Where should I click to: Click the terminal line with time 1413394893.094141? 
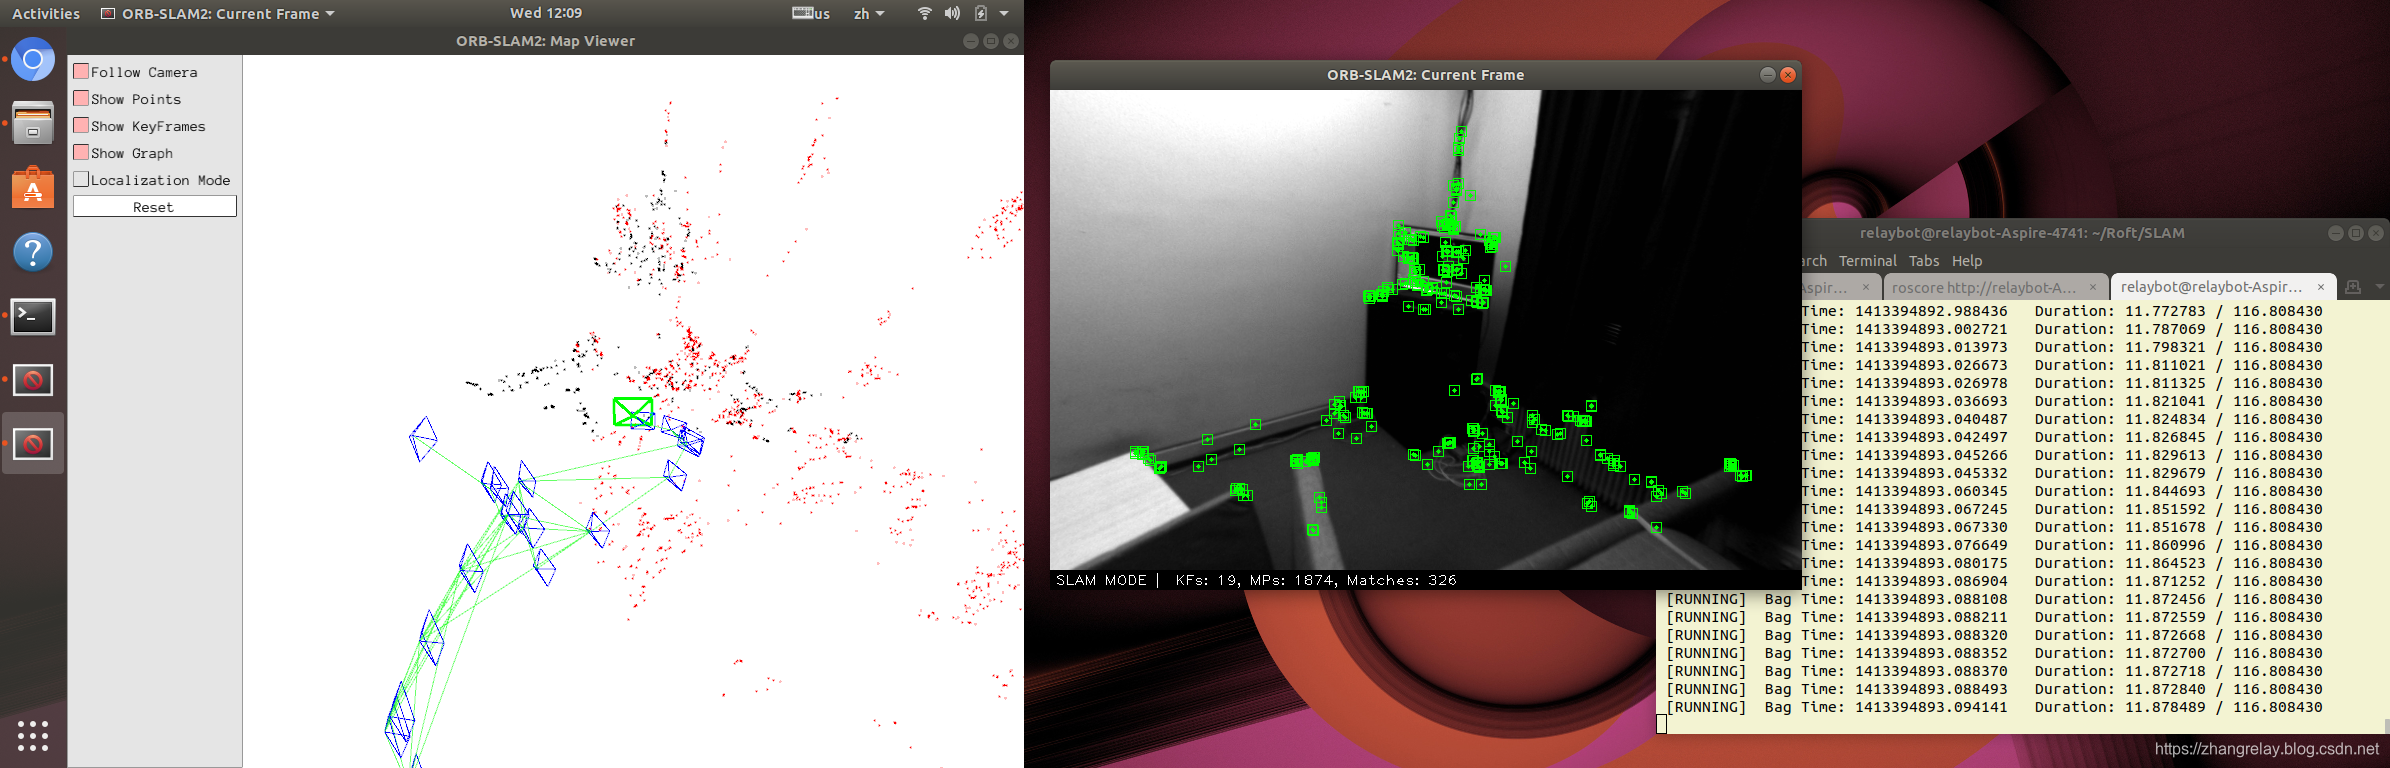click(1995, 707)
